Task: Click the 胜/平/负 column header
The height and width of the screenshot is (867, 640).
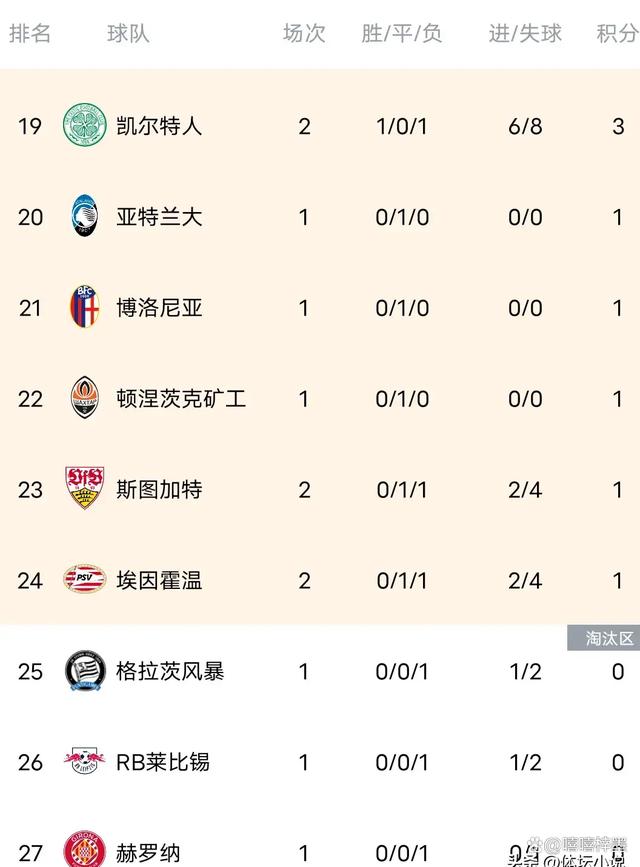Action: pyautogui.click(x=402, y=33)
